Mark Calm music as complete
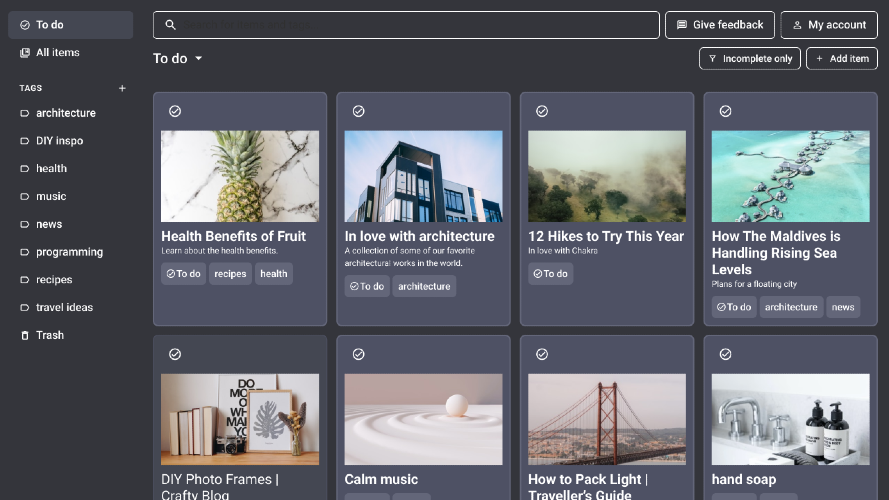The image size is (889, 500). pyautogui.click(x=358, y=354)
